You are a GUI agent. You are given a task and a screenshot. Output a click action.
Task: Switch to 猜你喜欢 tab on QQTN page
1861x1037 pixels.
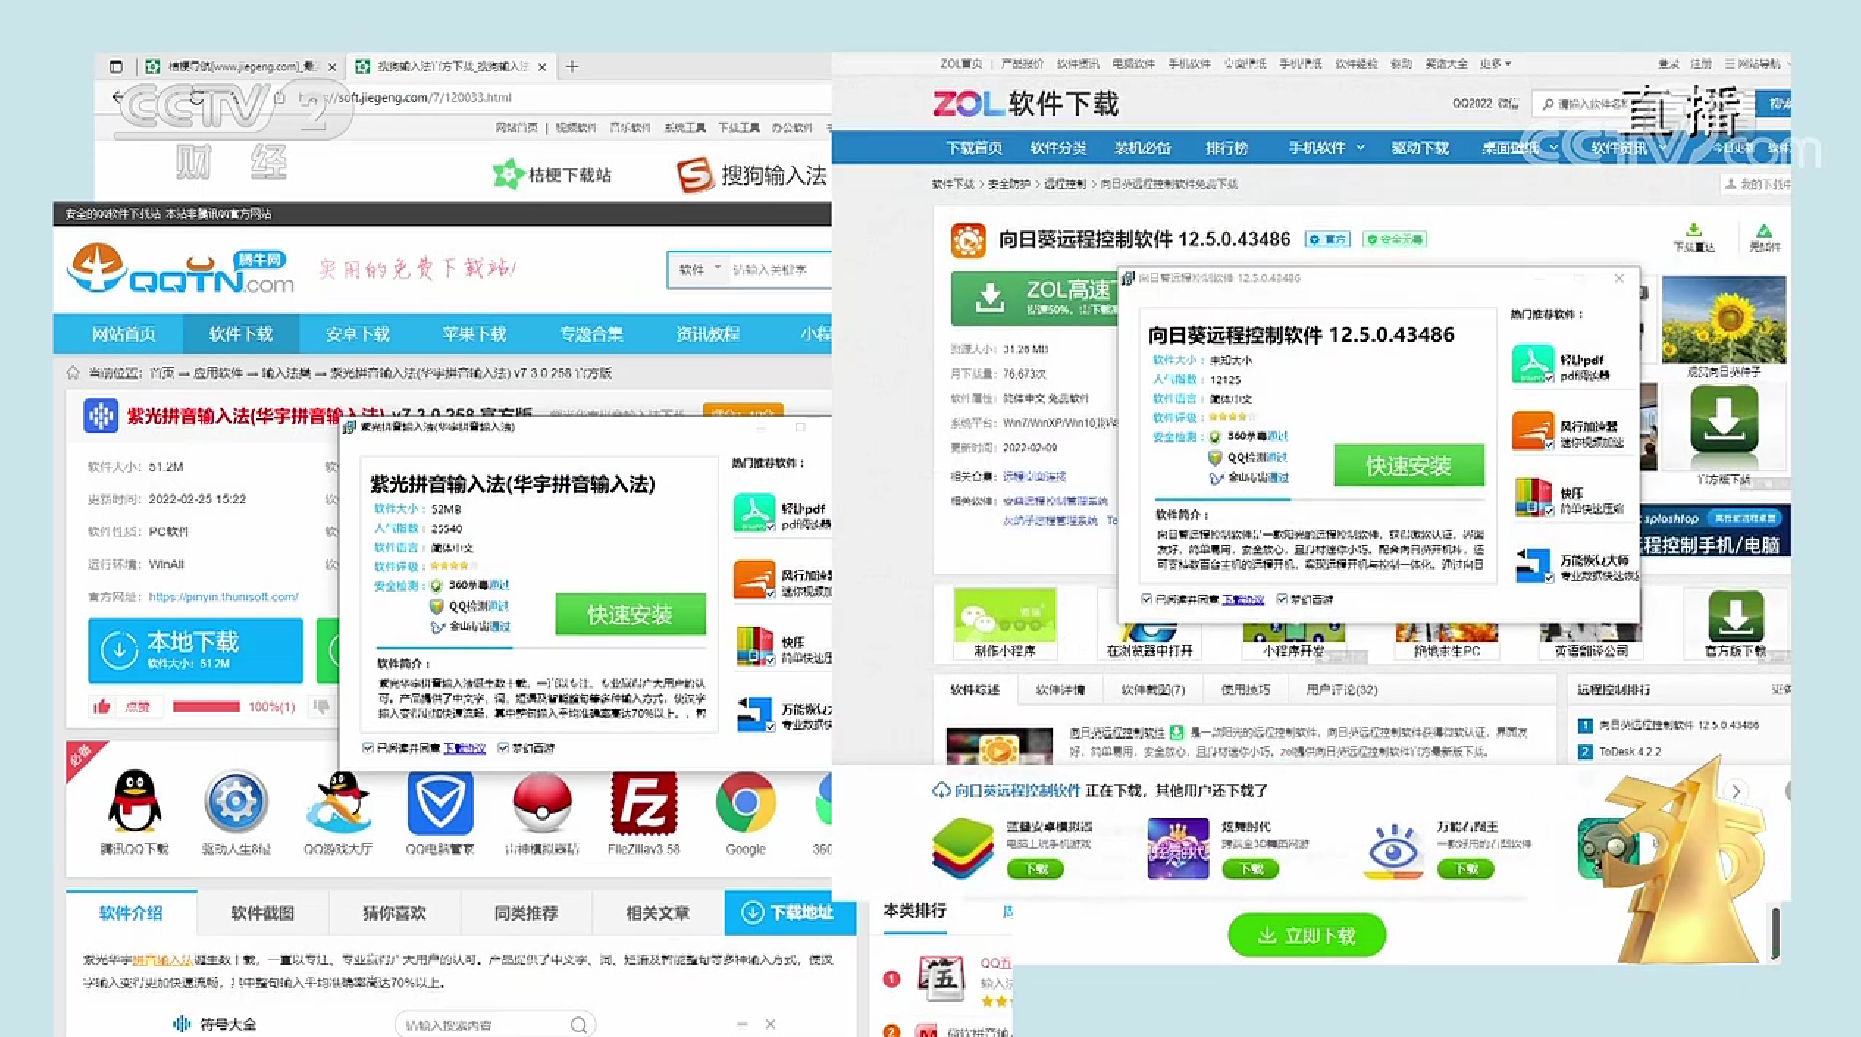394,913
